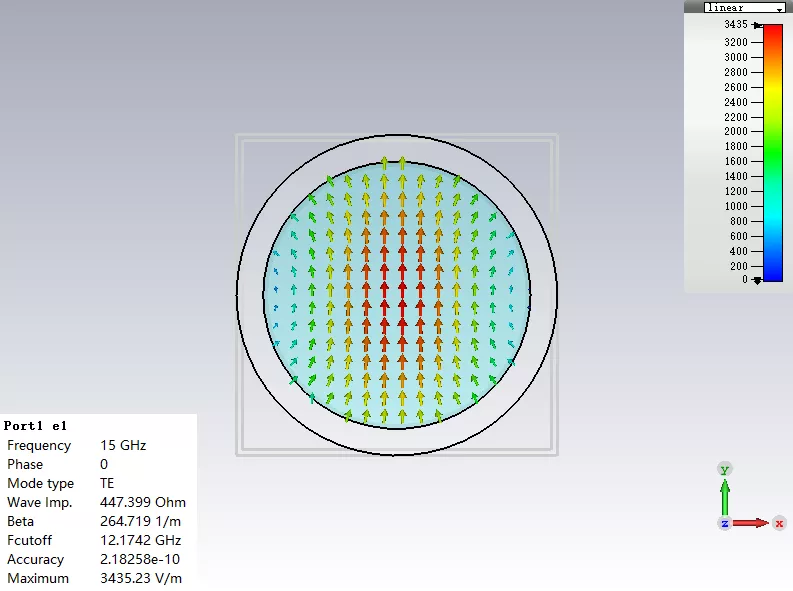Click the frequency value "15 GHz"
This screenshot has height=591, width=793.
pyautogui.click(x=123, y=445)
